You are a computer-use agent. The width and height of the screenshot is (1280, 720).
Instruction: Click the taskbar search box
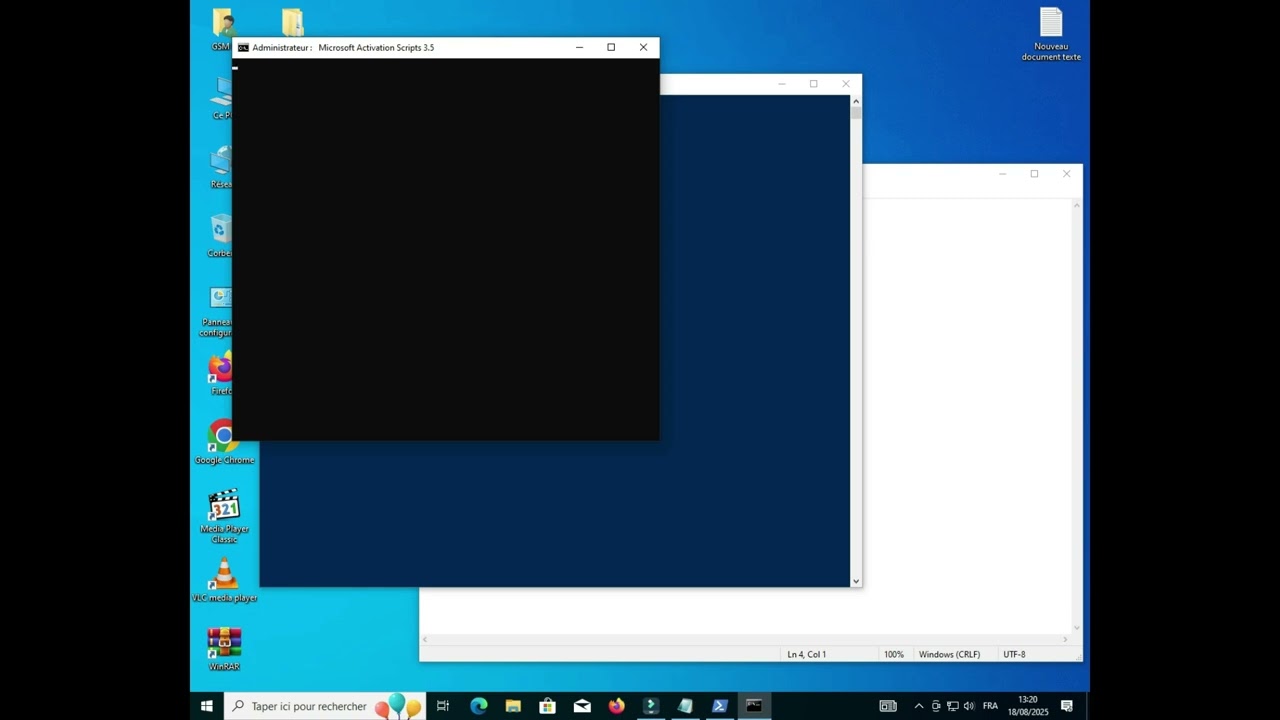pos(324,706)
